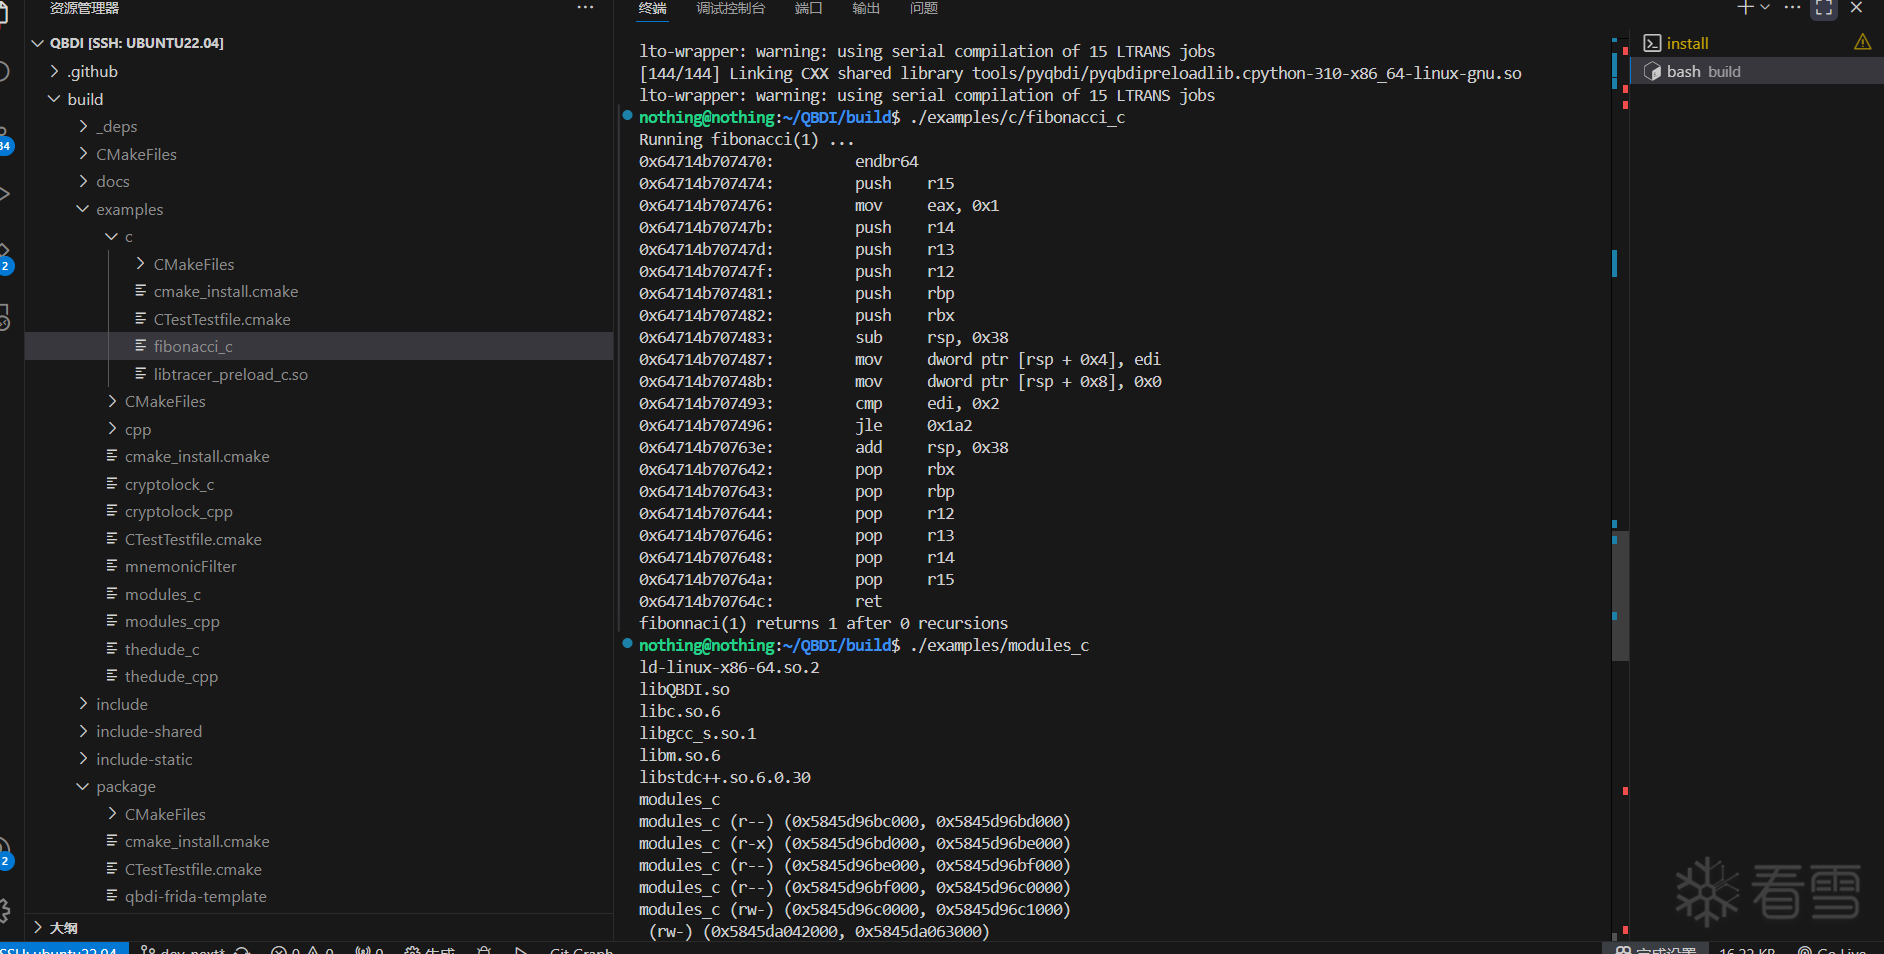Click the install terminal icon
Image resolution: width=1884 pixels, height=954 pixels.
(x=1652, y=43)
